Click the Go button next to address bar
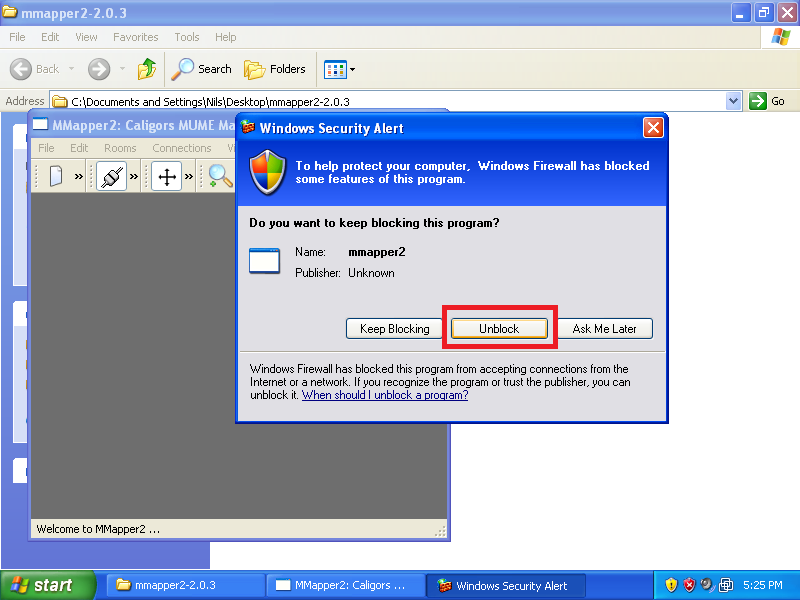The width and height of the screenshot is (800, 600). coord(767,101)
